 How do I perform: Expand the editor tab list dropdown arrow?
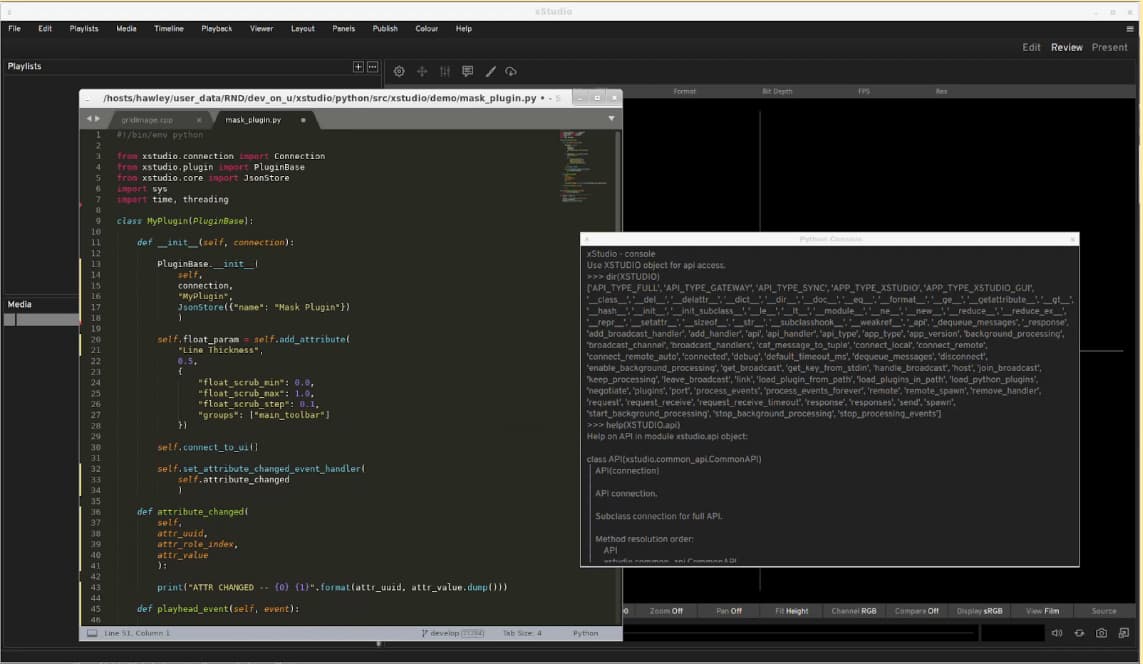pos(611,118)
